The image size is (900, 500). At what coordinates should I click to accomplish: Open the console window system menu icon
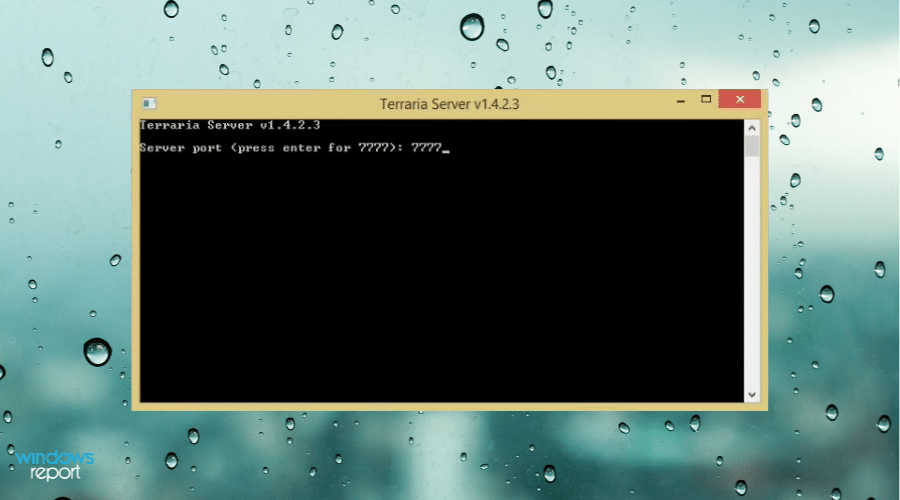[149, 103]
